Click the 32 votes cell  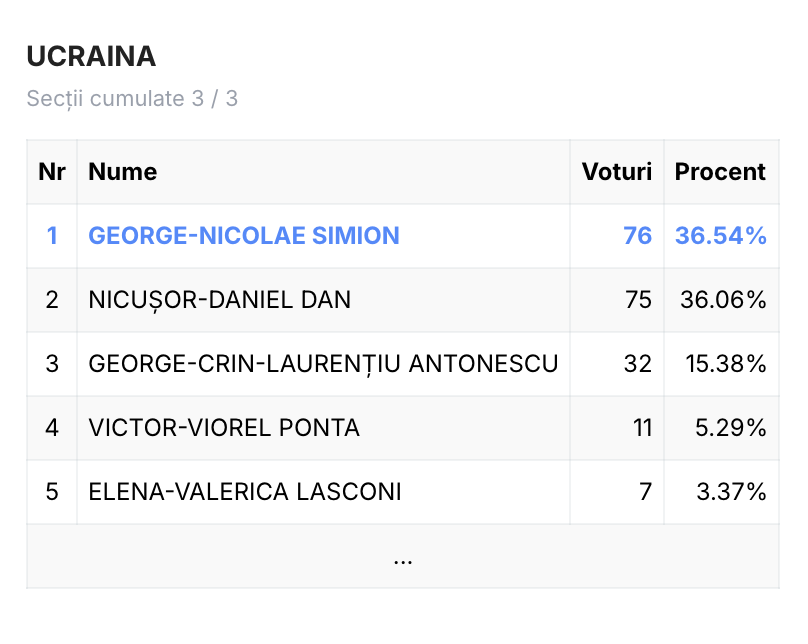click(617, 364)
